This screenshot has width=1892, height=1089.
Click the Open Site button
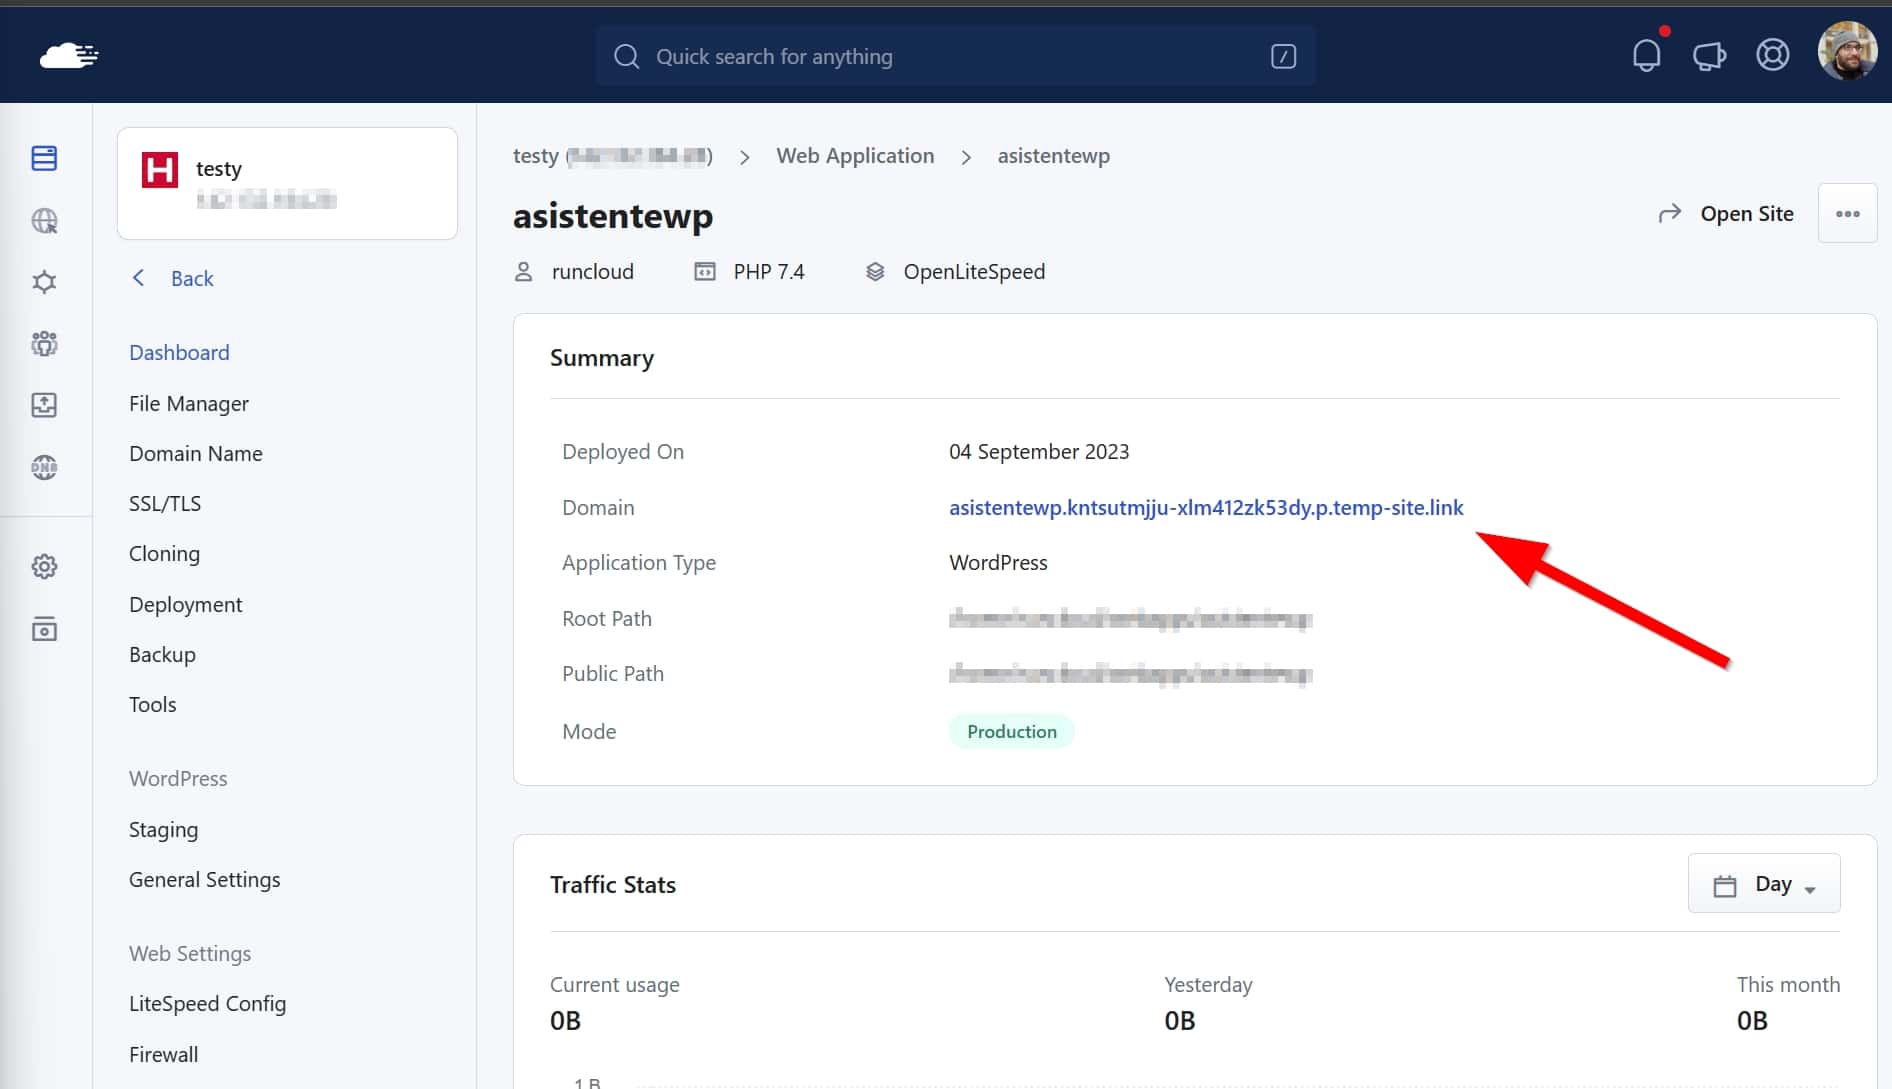tap(1727, 214)
